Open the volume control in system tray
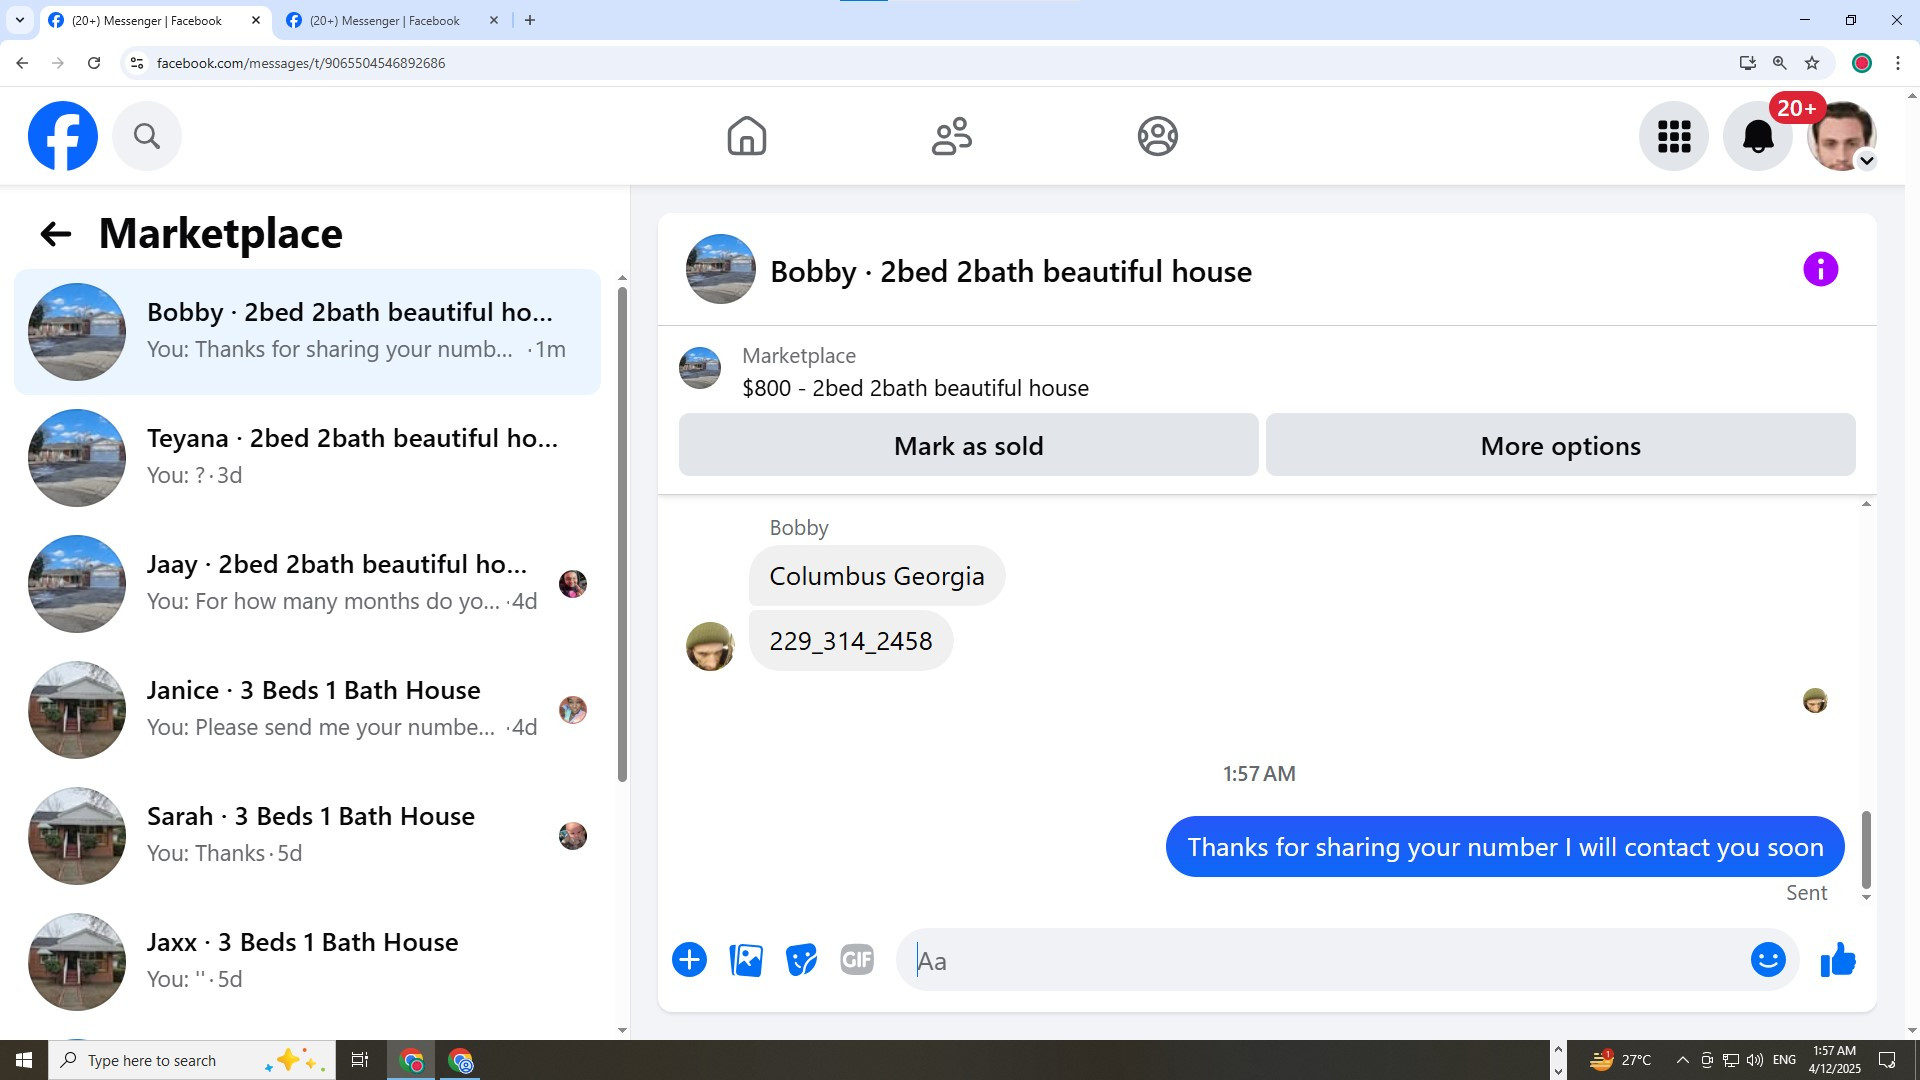Image resolution: width=1920 pixels, height=1080 pixels. [x=1755, y=1060]
